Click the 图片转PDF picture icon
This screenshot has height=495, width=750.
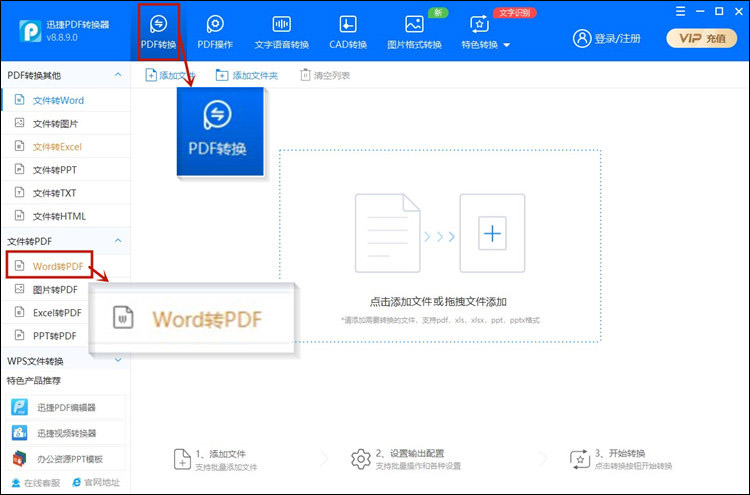point(20,289)
